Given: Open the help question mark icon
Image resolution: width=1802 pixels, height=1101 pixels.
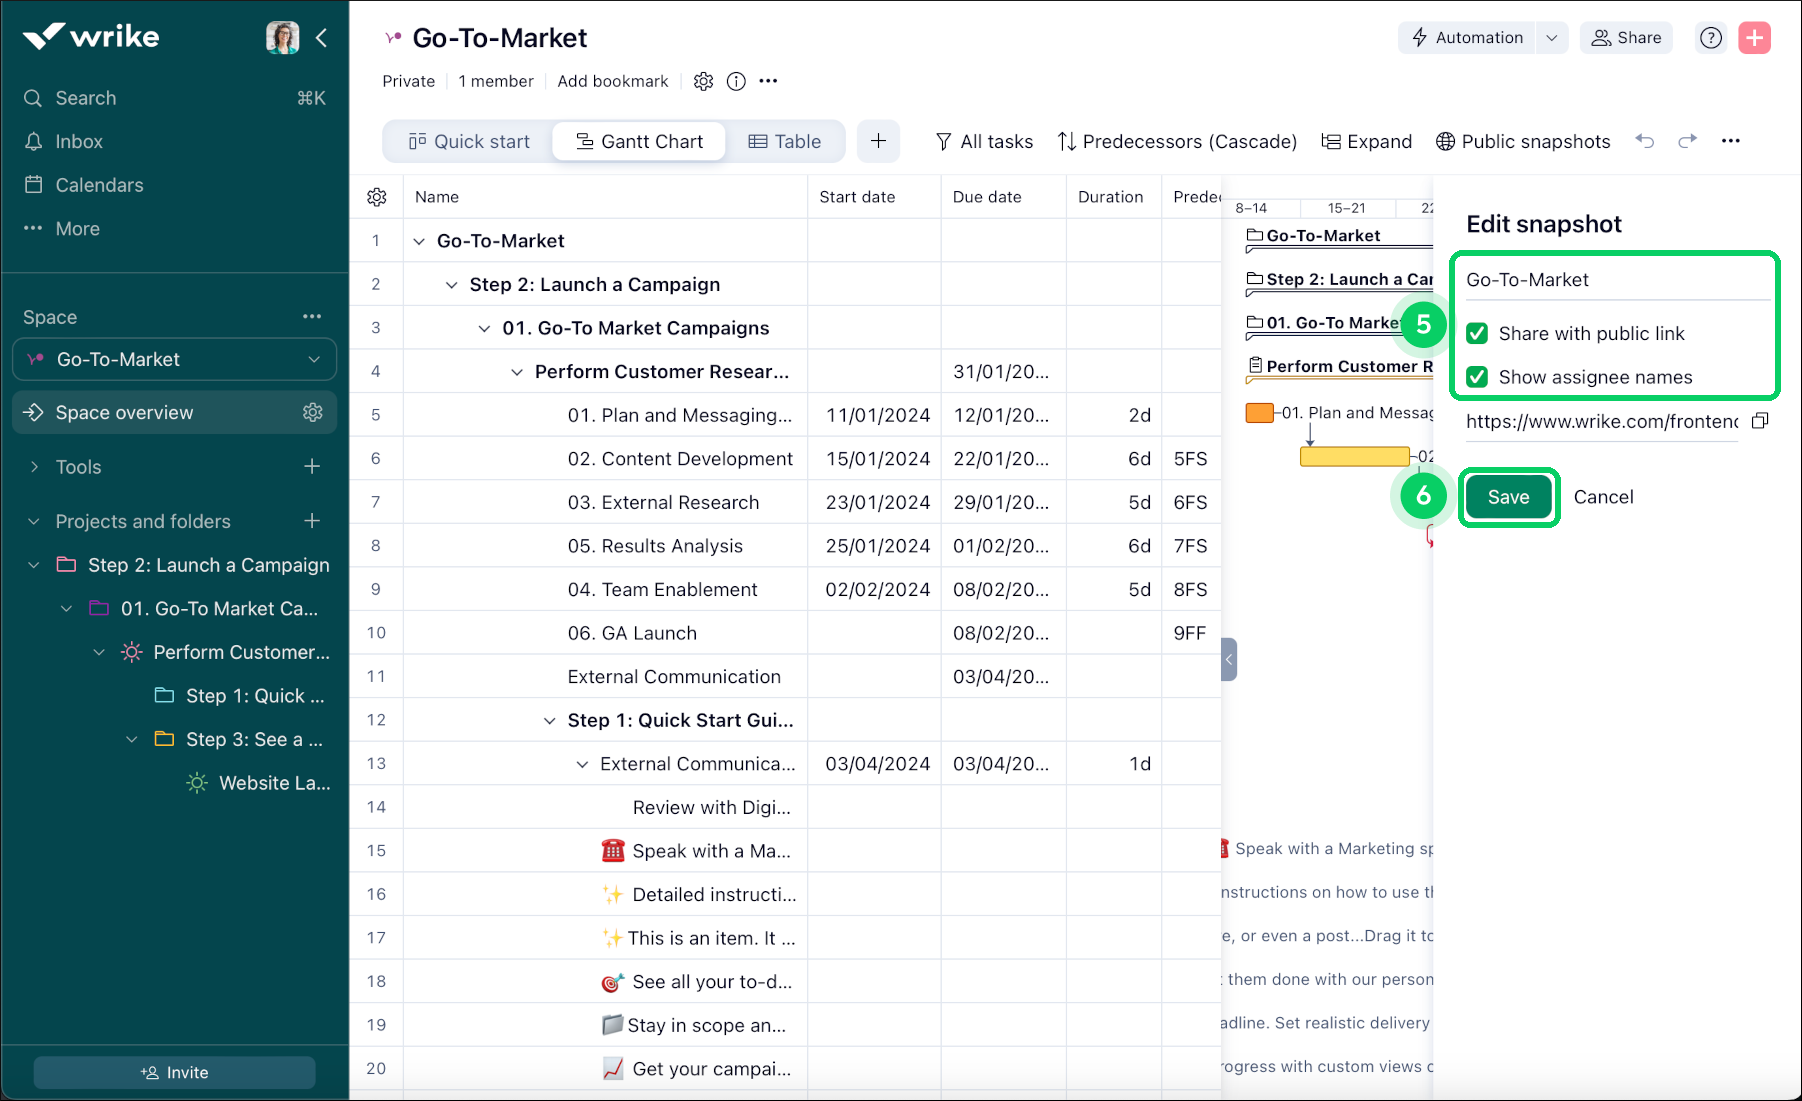Looking at the screenshot, I should pos(1711,38).
